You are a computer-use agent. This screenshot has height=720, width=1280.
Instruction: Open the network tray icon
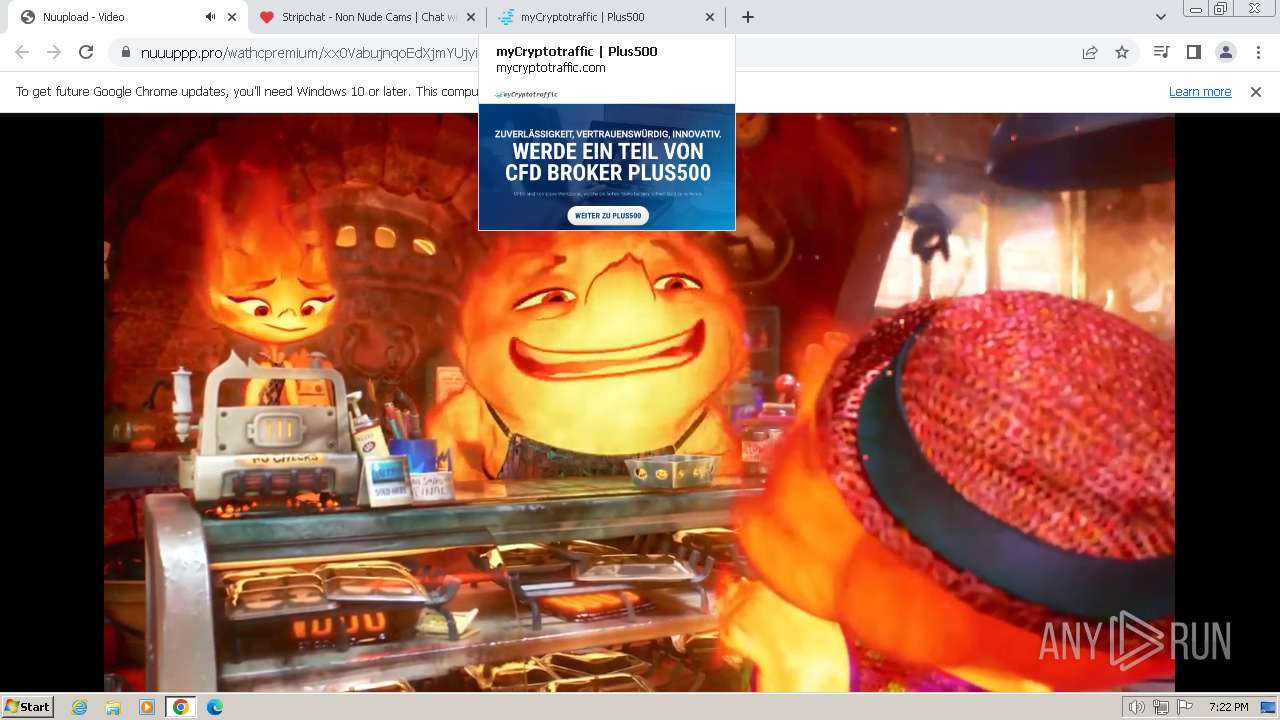1160,707
